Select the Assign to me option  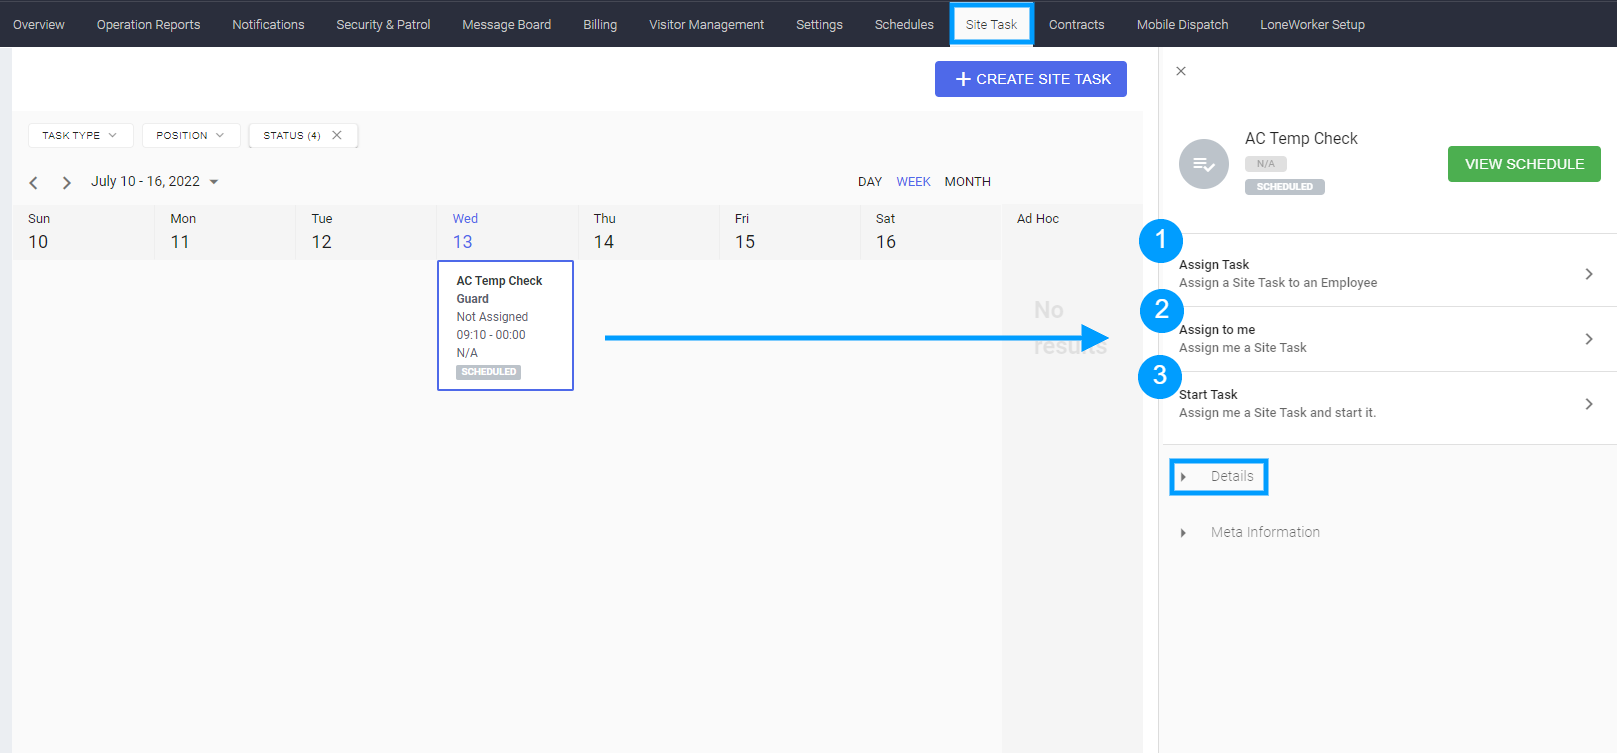coord(1389,339)
